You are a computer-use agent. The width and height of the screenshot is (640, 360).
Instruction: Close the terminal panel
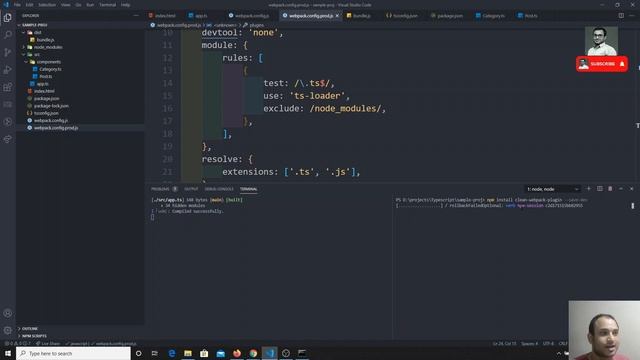(632, 189)
